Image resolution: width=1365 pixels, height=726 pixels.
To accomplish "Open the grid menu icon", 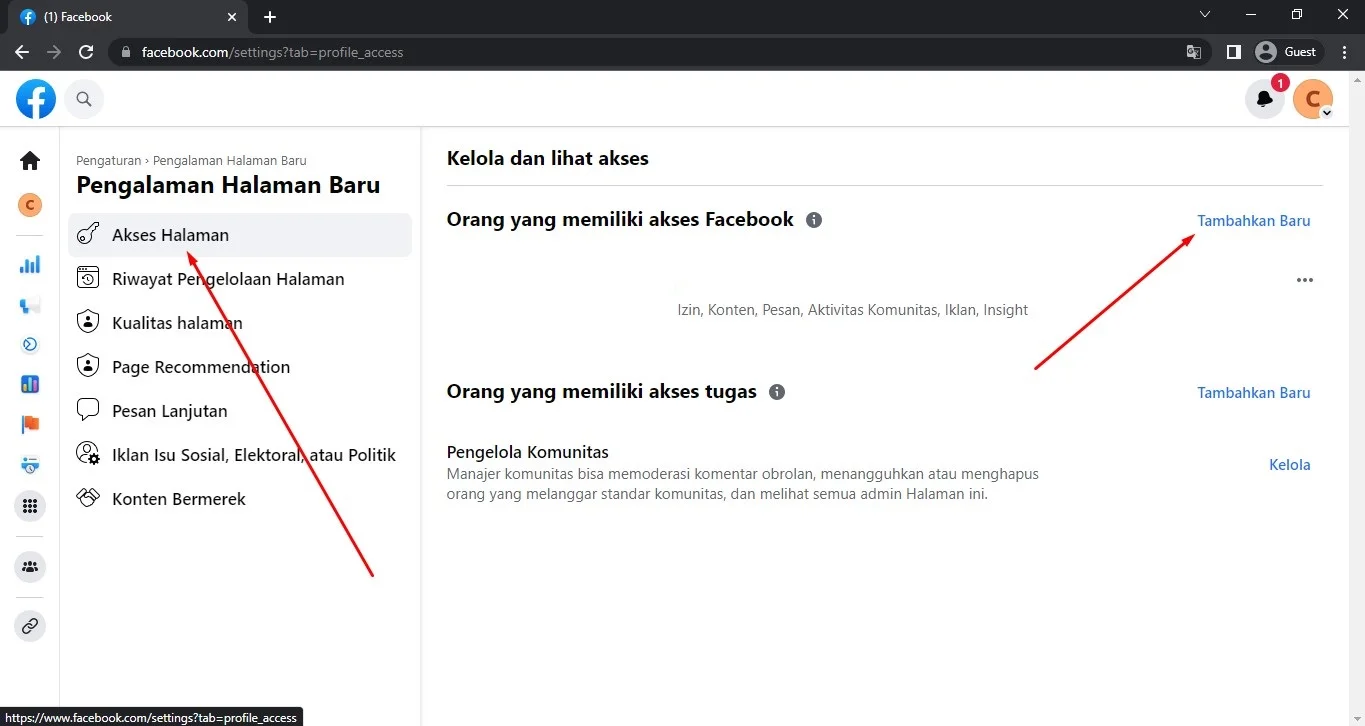I will [30, 506].
